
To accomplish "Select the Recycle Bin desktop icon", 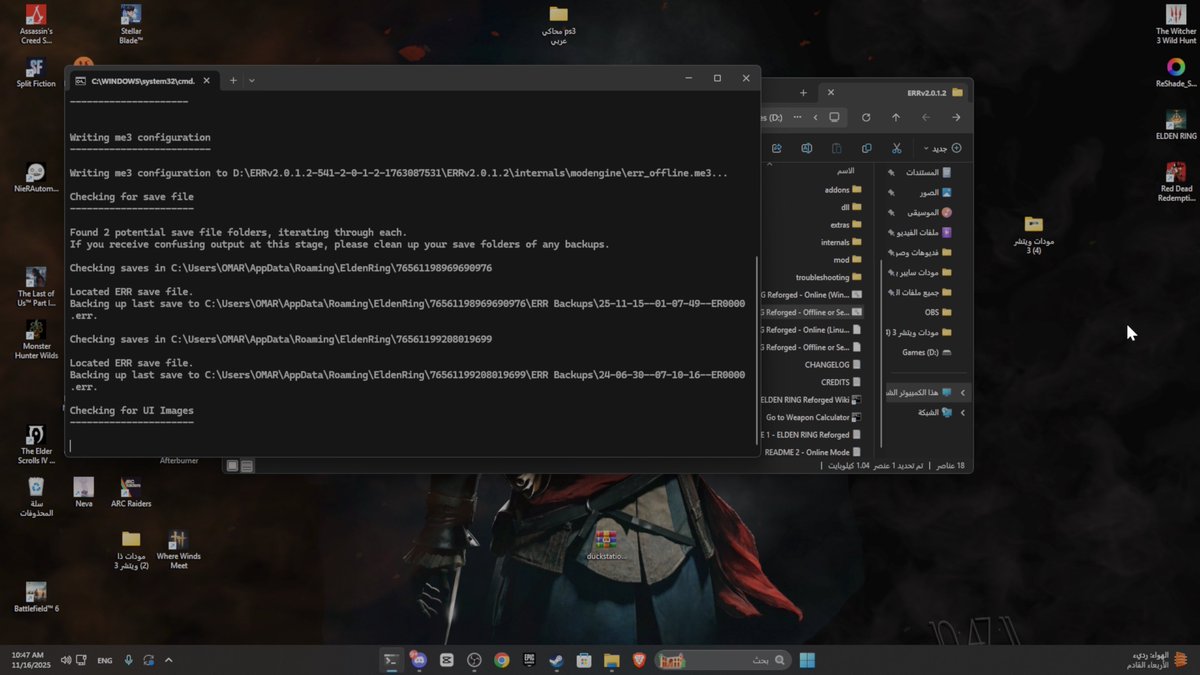I will [x=36, y=497].
